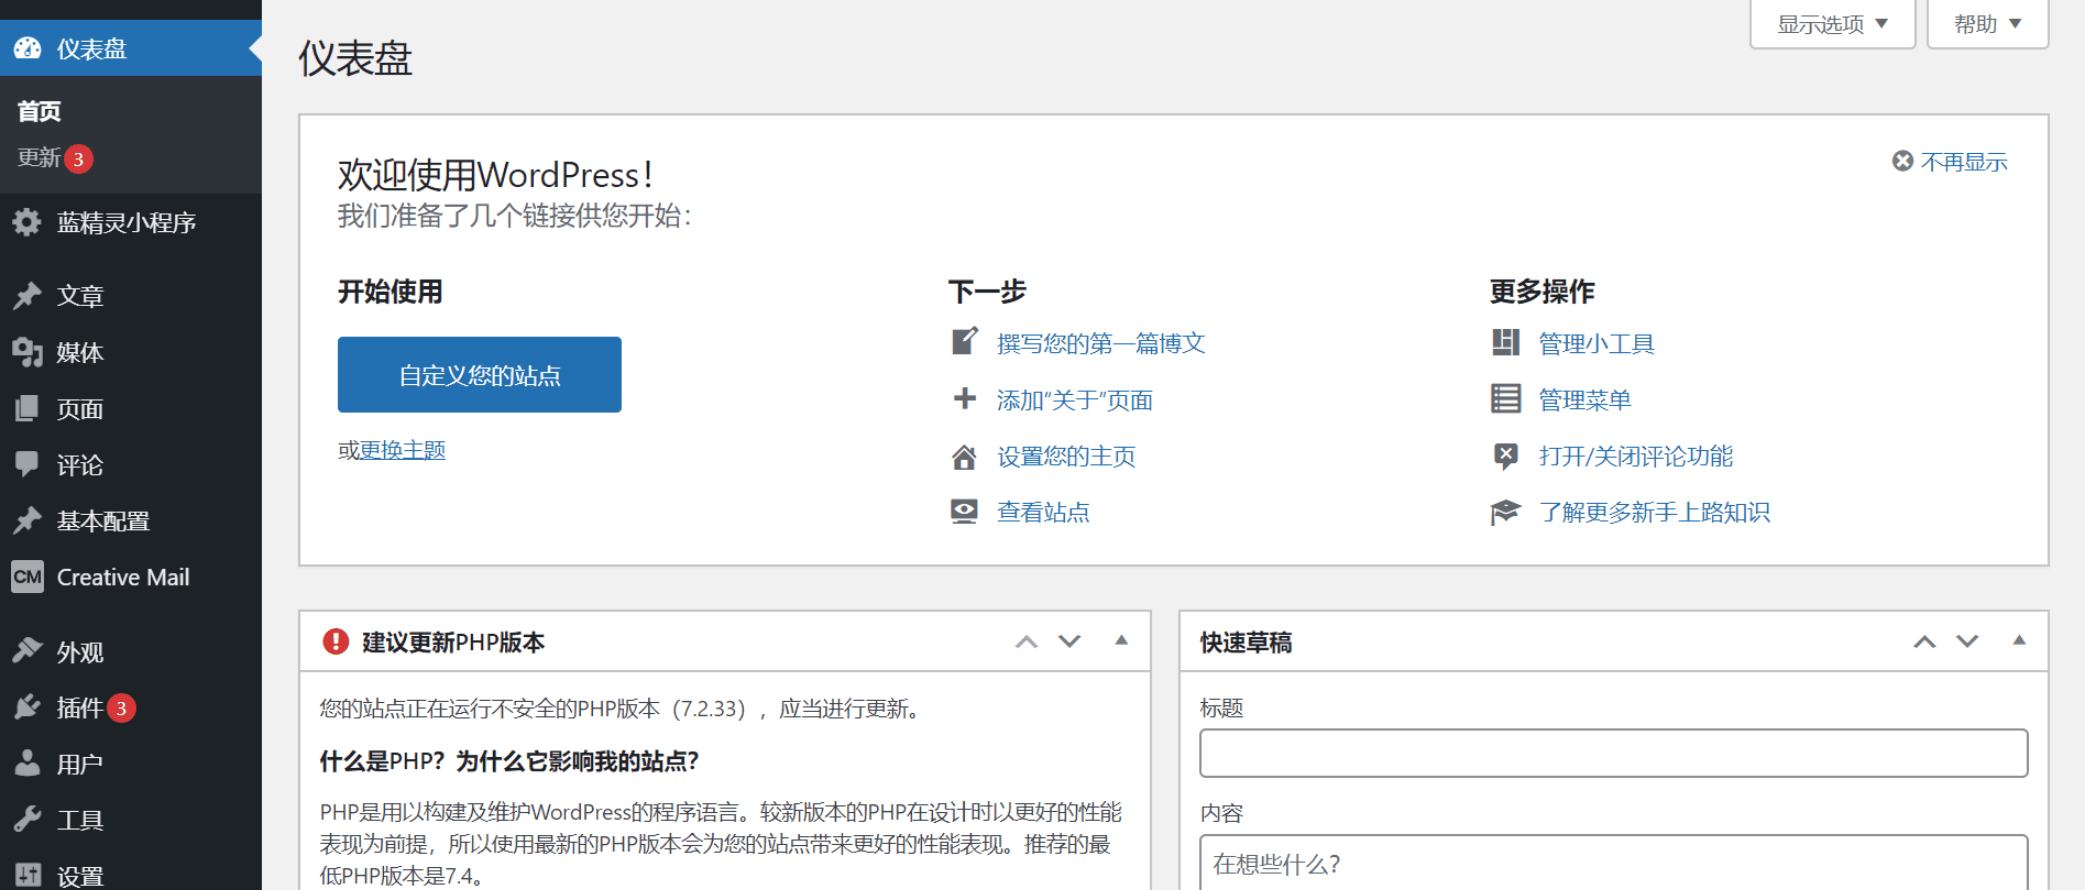Collapse the 建议更新PHP版本 panel
The height and width of the screenshot is (890, 2085).
click(x=1121, y=641)
